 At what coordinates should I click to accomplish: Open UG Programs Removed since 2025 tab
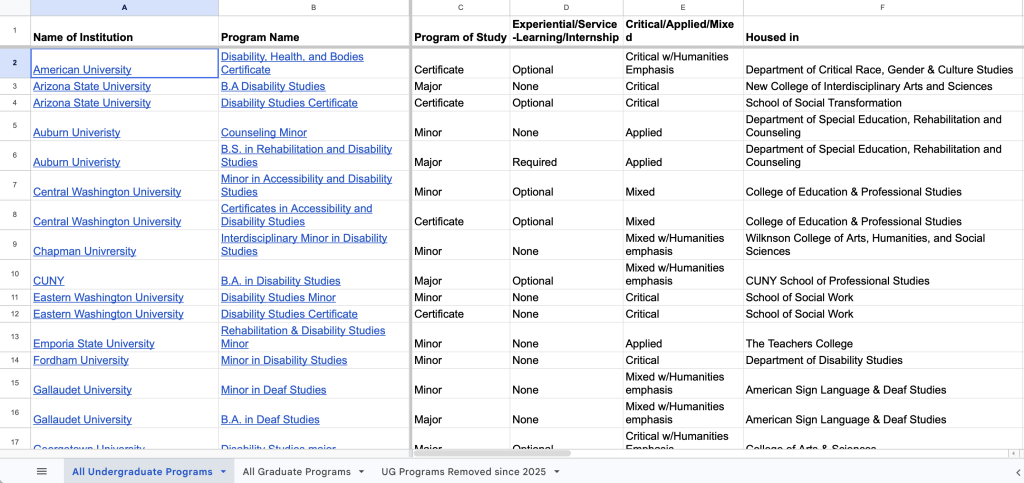[465, 471]
